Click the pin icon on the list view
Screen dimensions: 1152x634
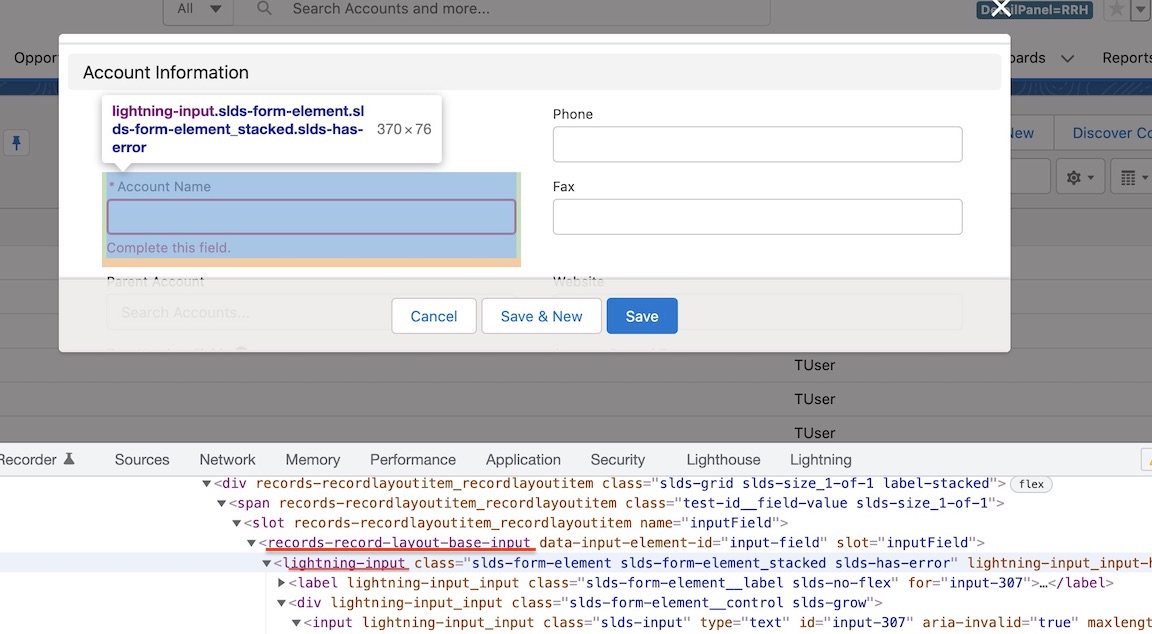pos(16,143)
